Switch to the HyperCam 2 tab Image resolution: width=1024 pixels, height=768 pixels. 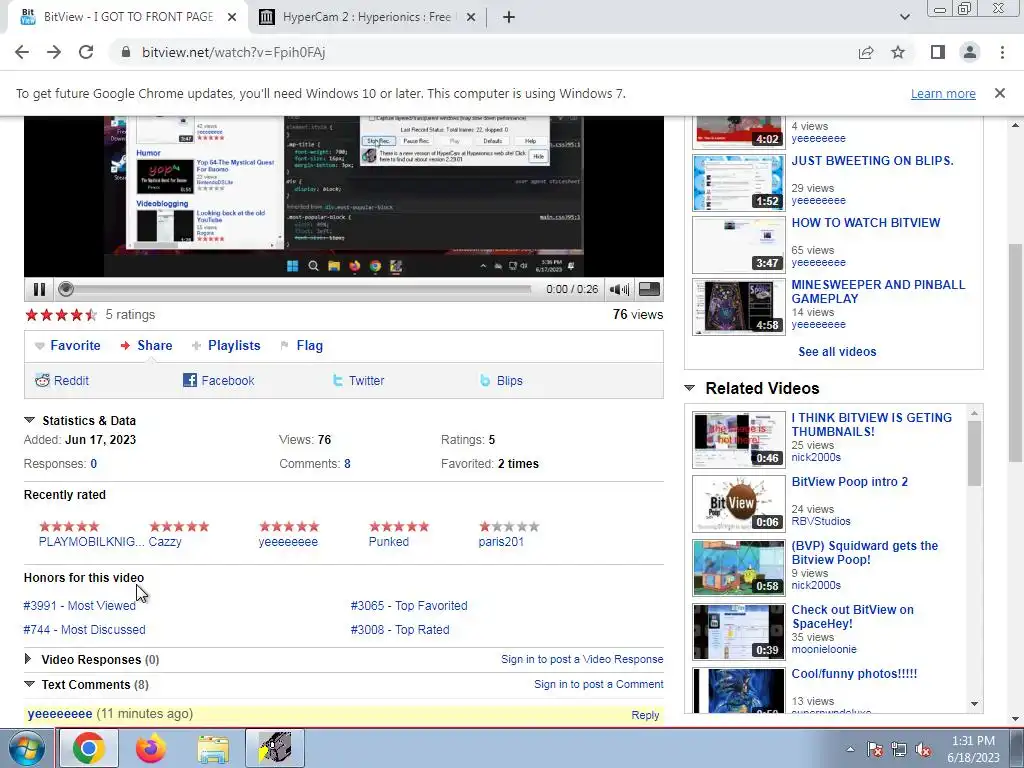[368, 17]
